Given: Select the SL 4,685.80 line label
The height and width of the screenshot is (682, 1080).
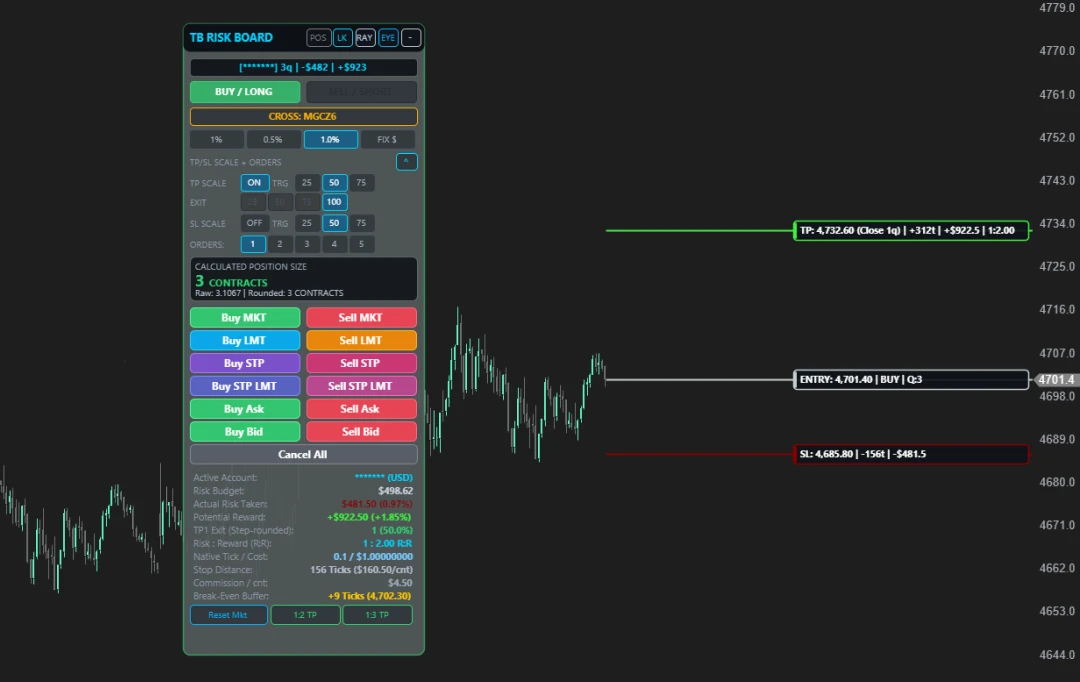Looking at the screenshot, I should (x=911, y=454).
